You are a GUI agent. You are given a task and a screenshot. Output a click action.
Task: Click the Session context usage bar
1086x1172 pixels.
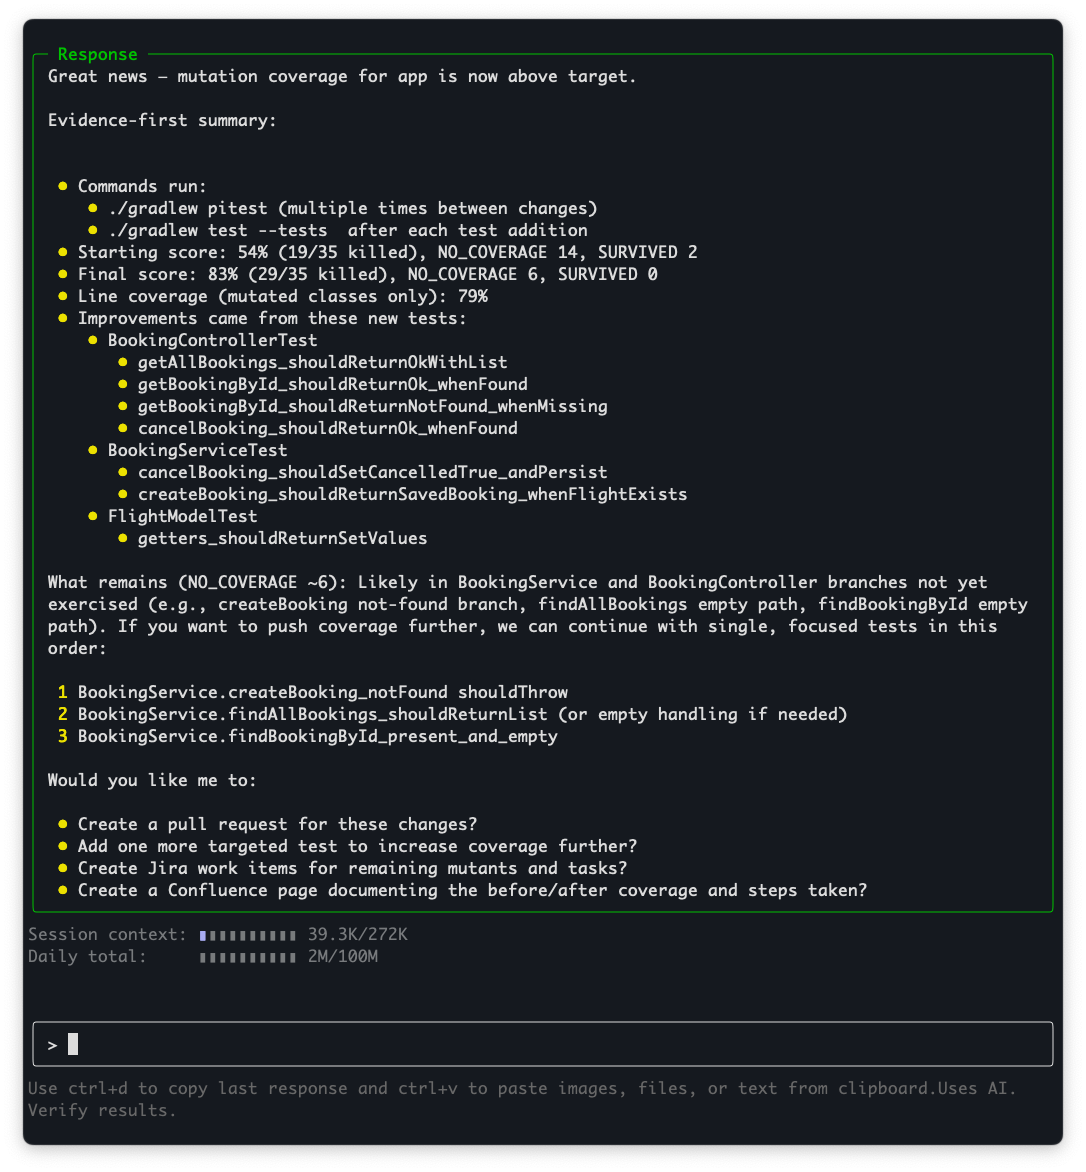pos(248,935)
